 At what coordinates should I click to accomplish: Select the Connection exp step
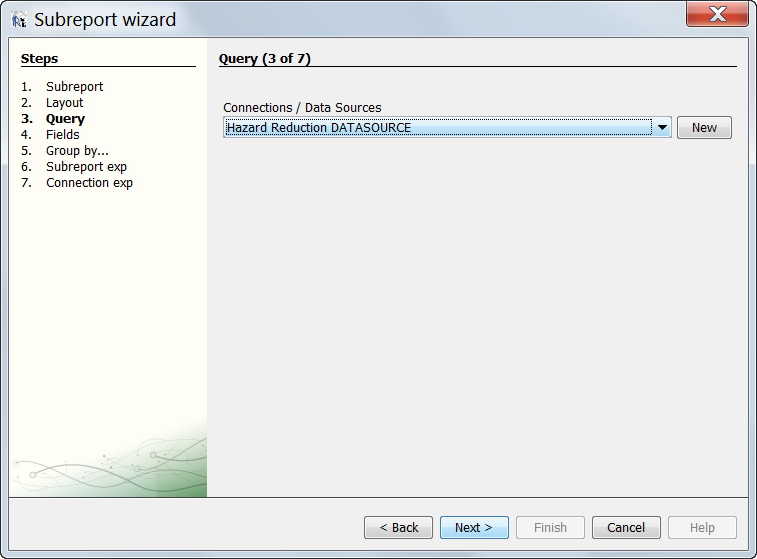[89, 183]
